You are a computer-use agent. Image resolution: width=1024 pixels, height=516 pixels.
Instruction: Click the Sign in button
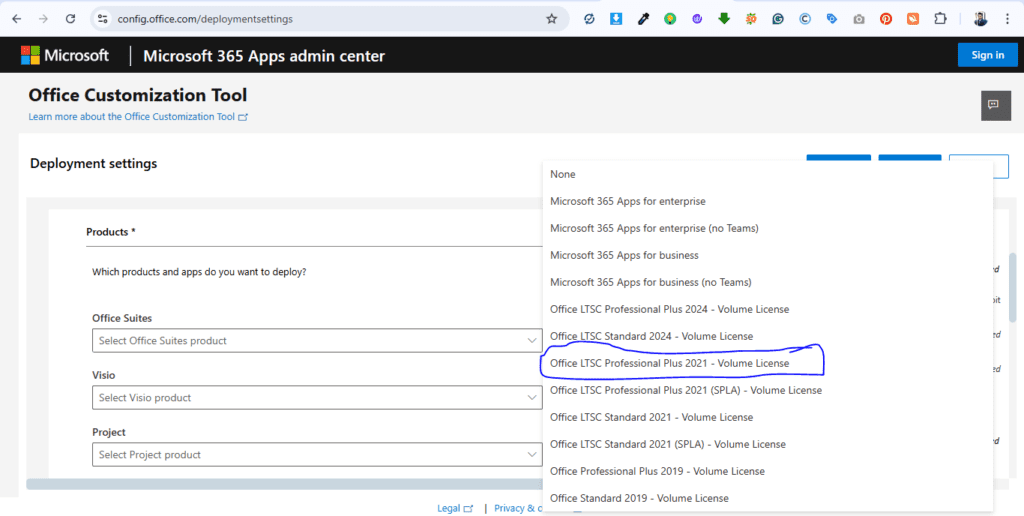pos(987,55)
